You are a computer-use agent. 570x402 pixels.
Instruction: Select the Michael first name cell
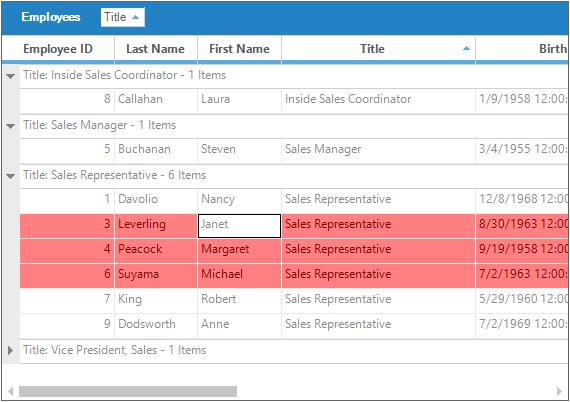239,276
